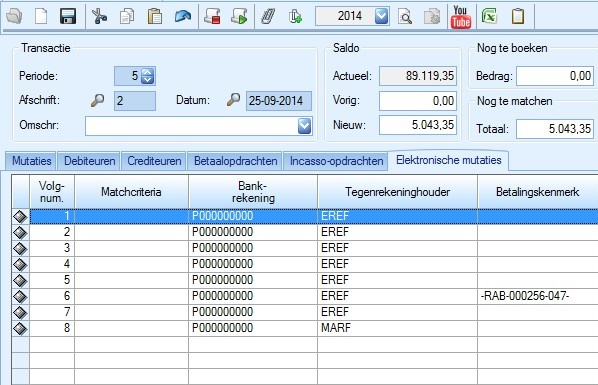This screenshot has width=598, height=385.
Task: Switch to the Mutaties tab
Action: click(x=32, y=161)
